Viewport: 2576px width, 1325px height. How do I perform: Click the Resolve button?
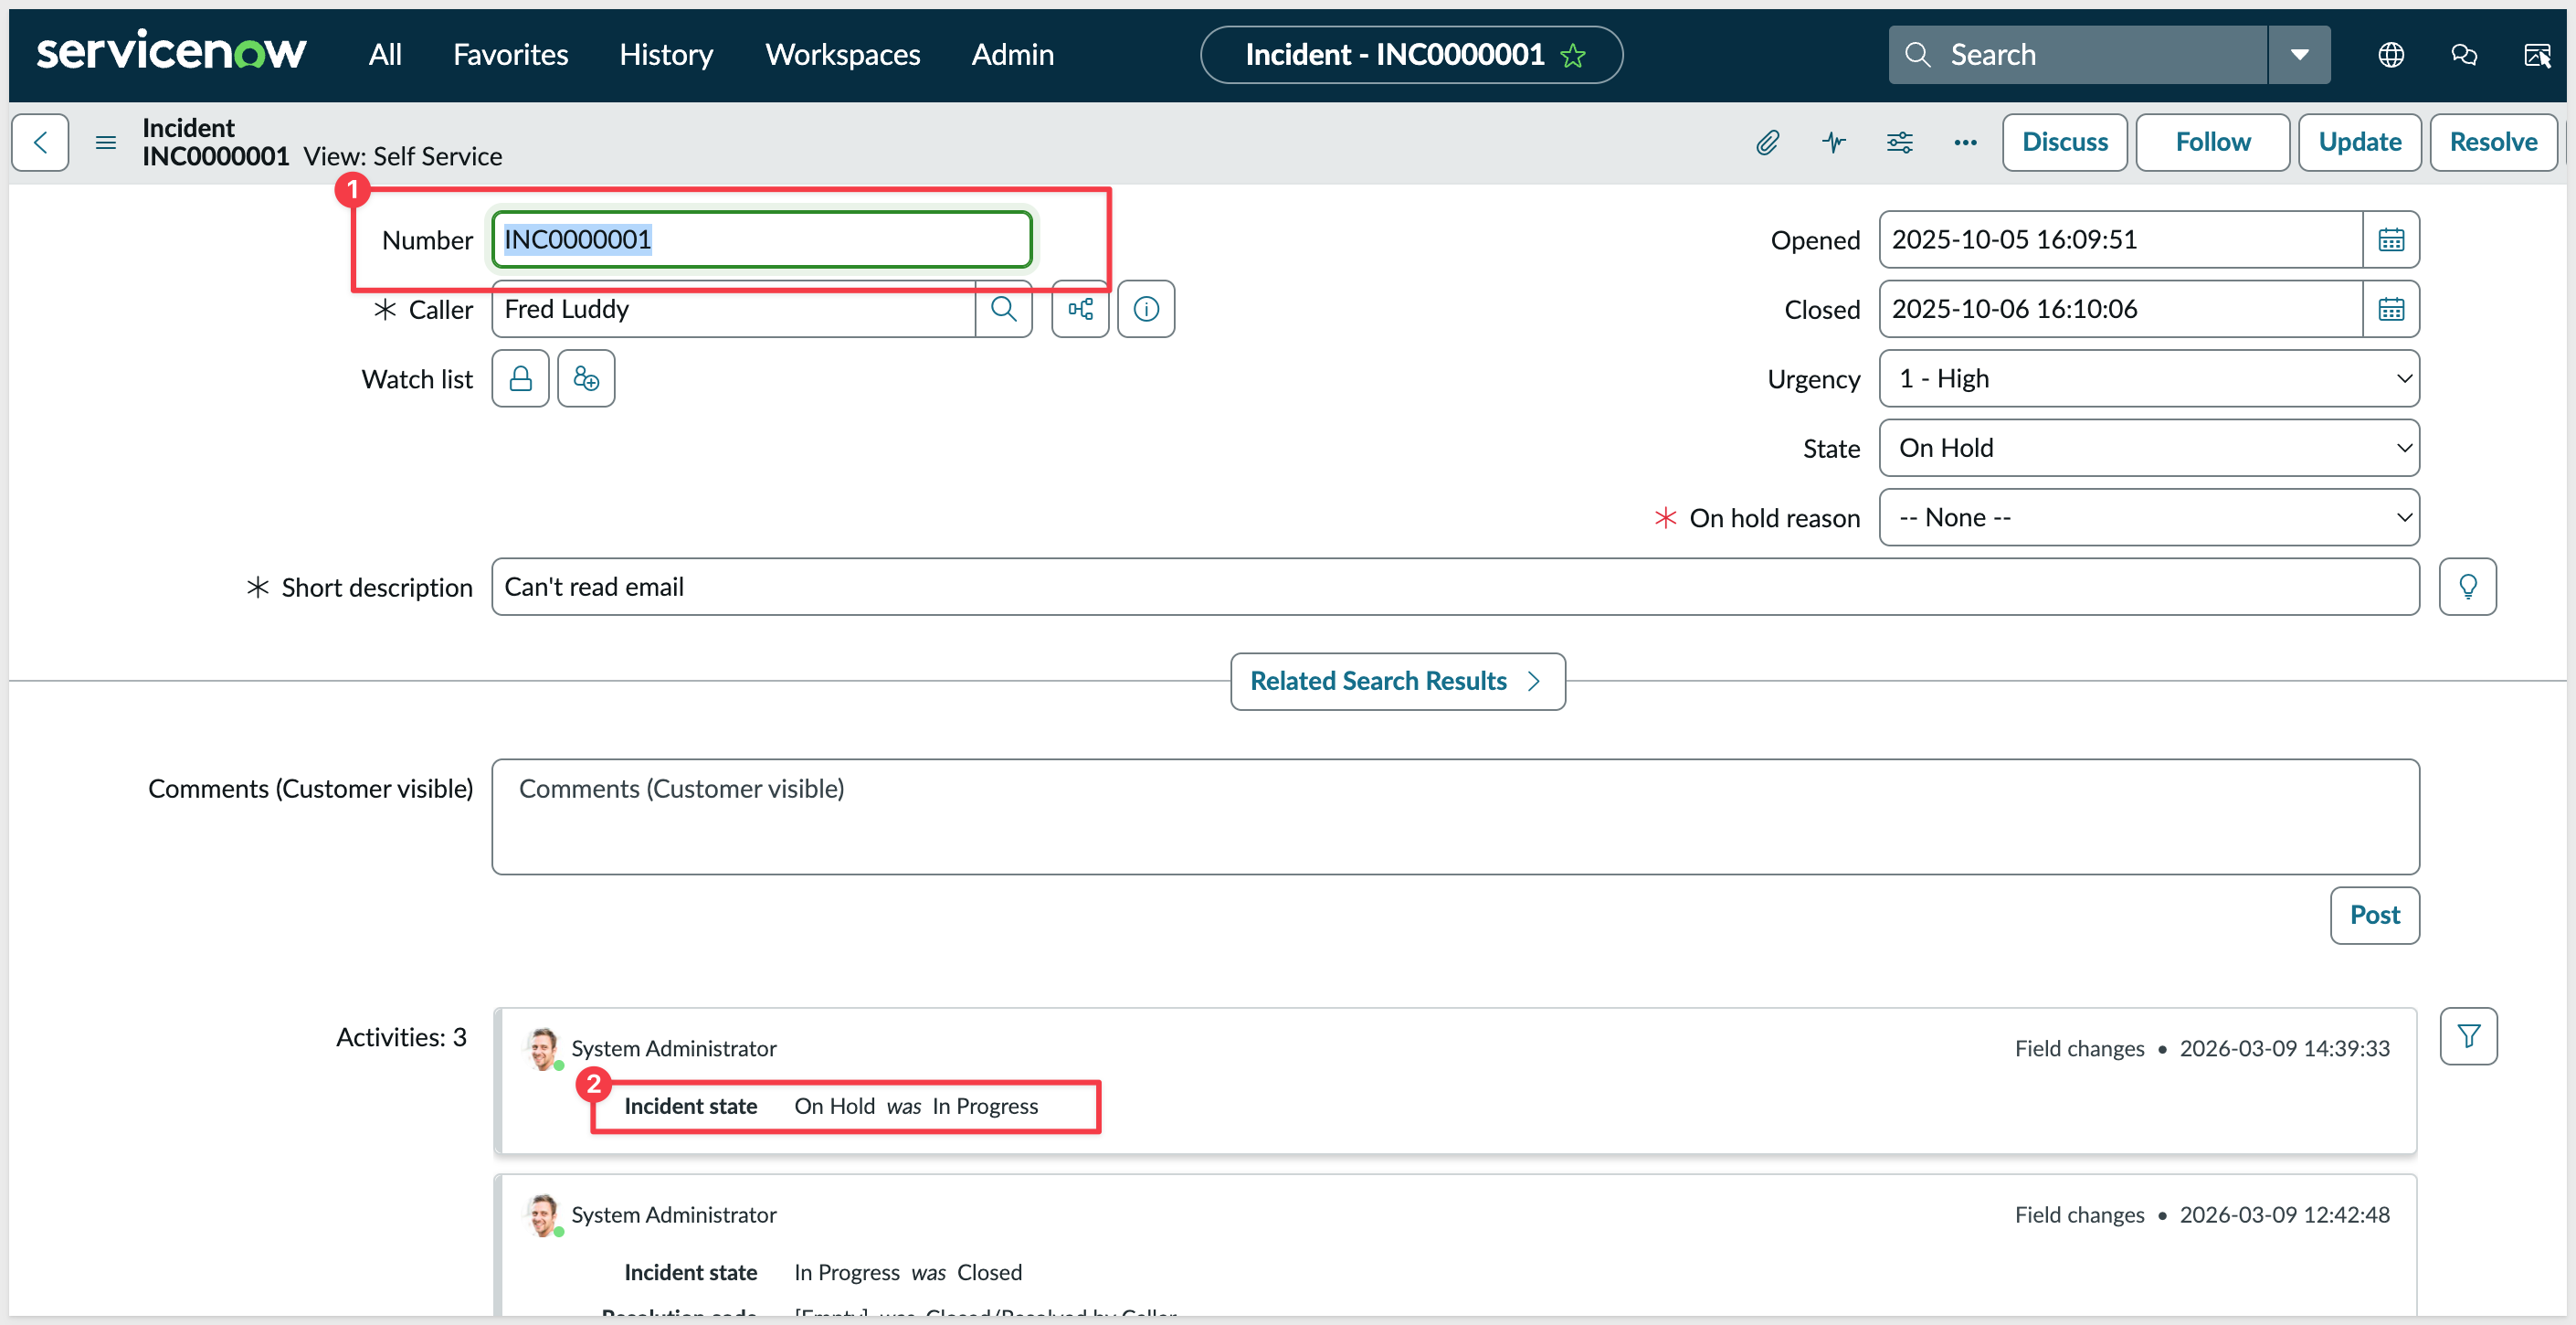click(2492, 143)
